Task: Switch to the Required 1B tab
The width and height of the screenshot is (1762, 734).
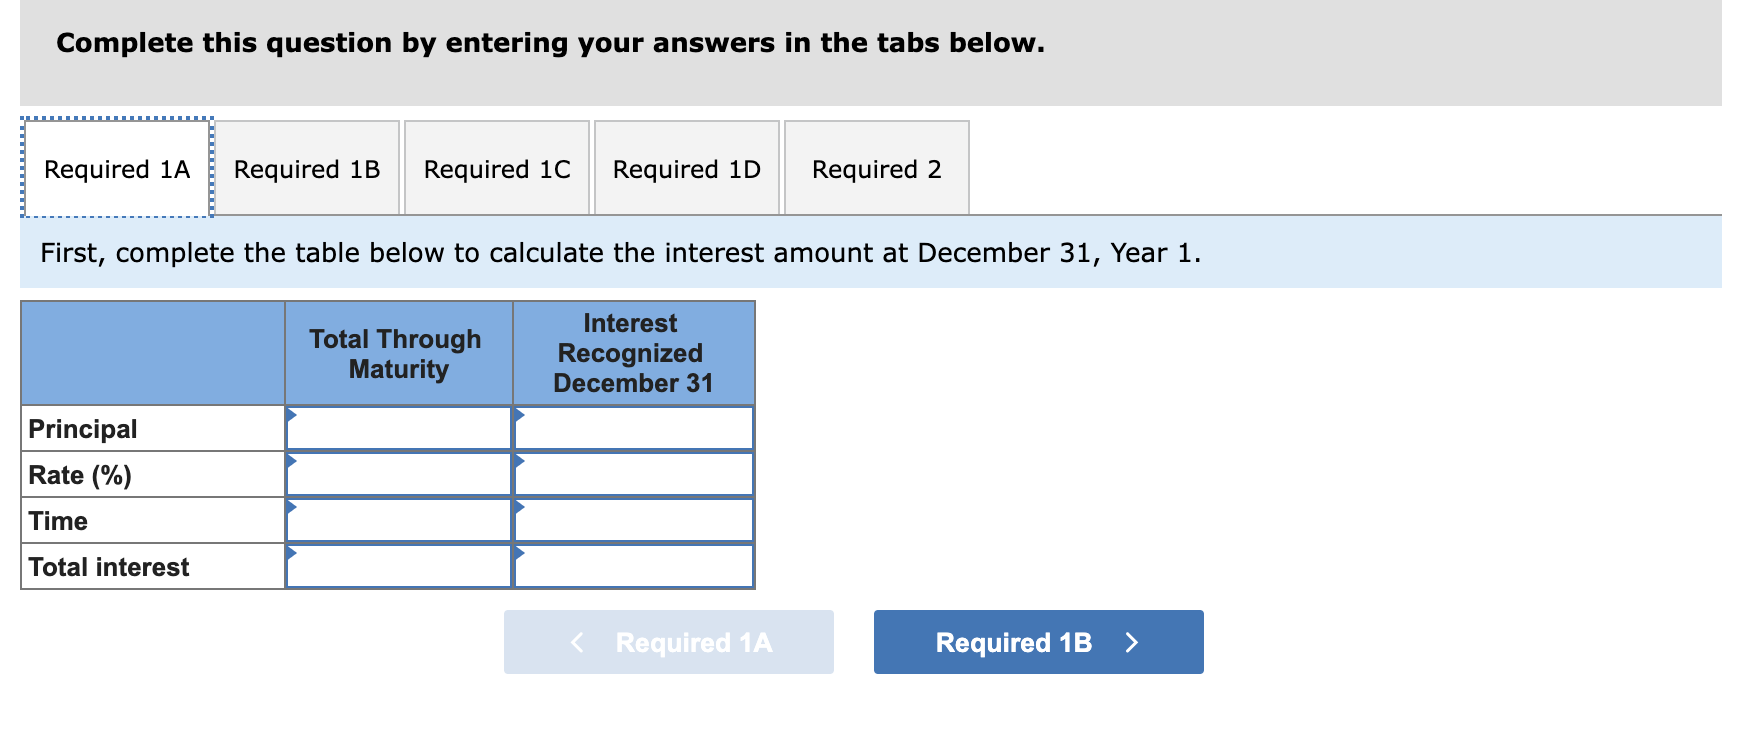Action: 307,168
